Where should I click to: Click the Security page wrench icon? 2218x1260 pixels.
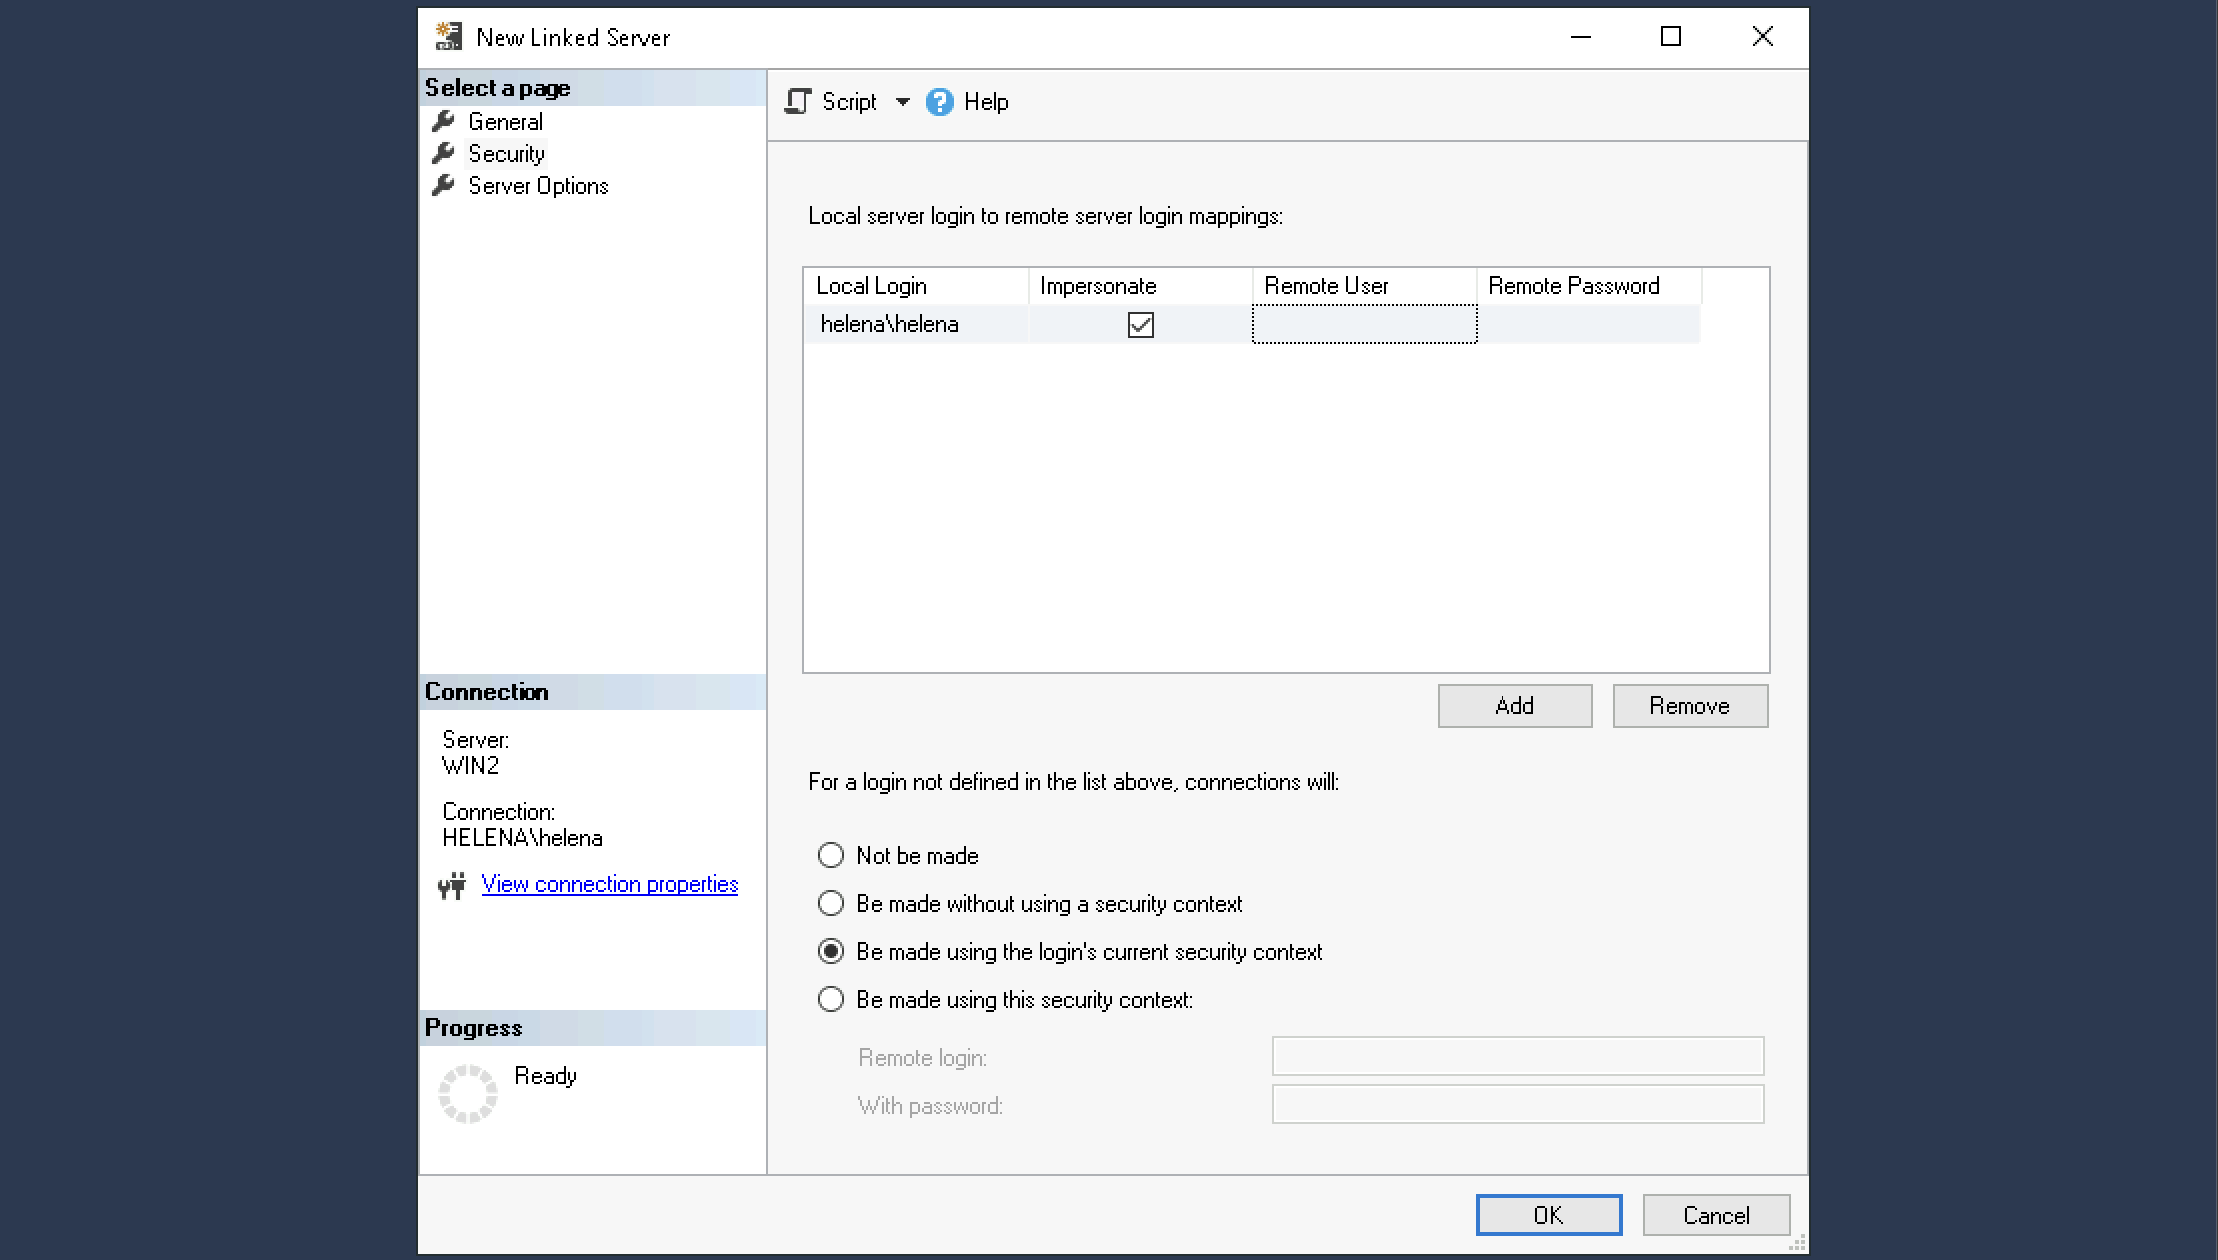click(x=443, y=153)
